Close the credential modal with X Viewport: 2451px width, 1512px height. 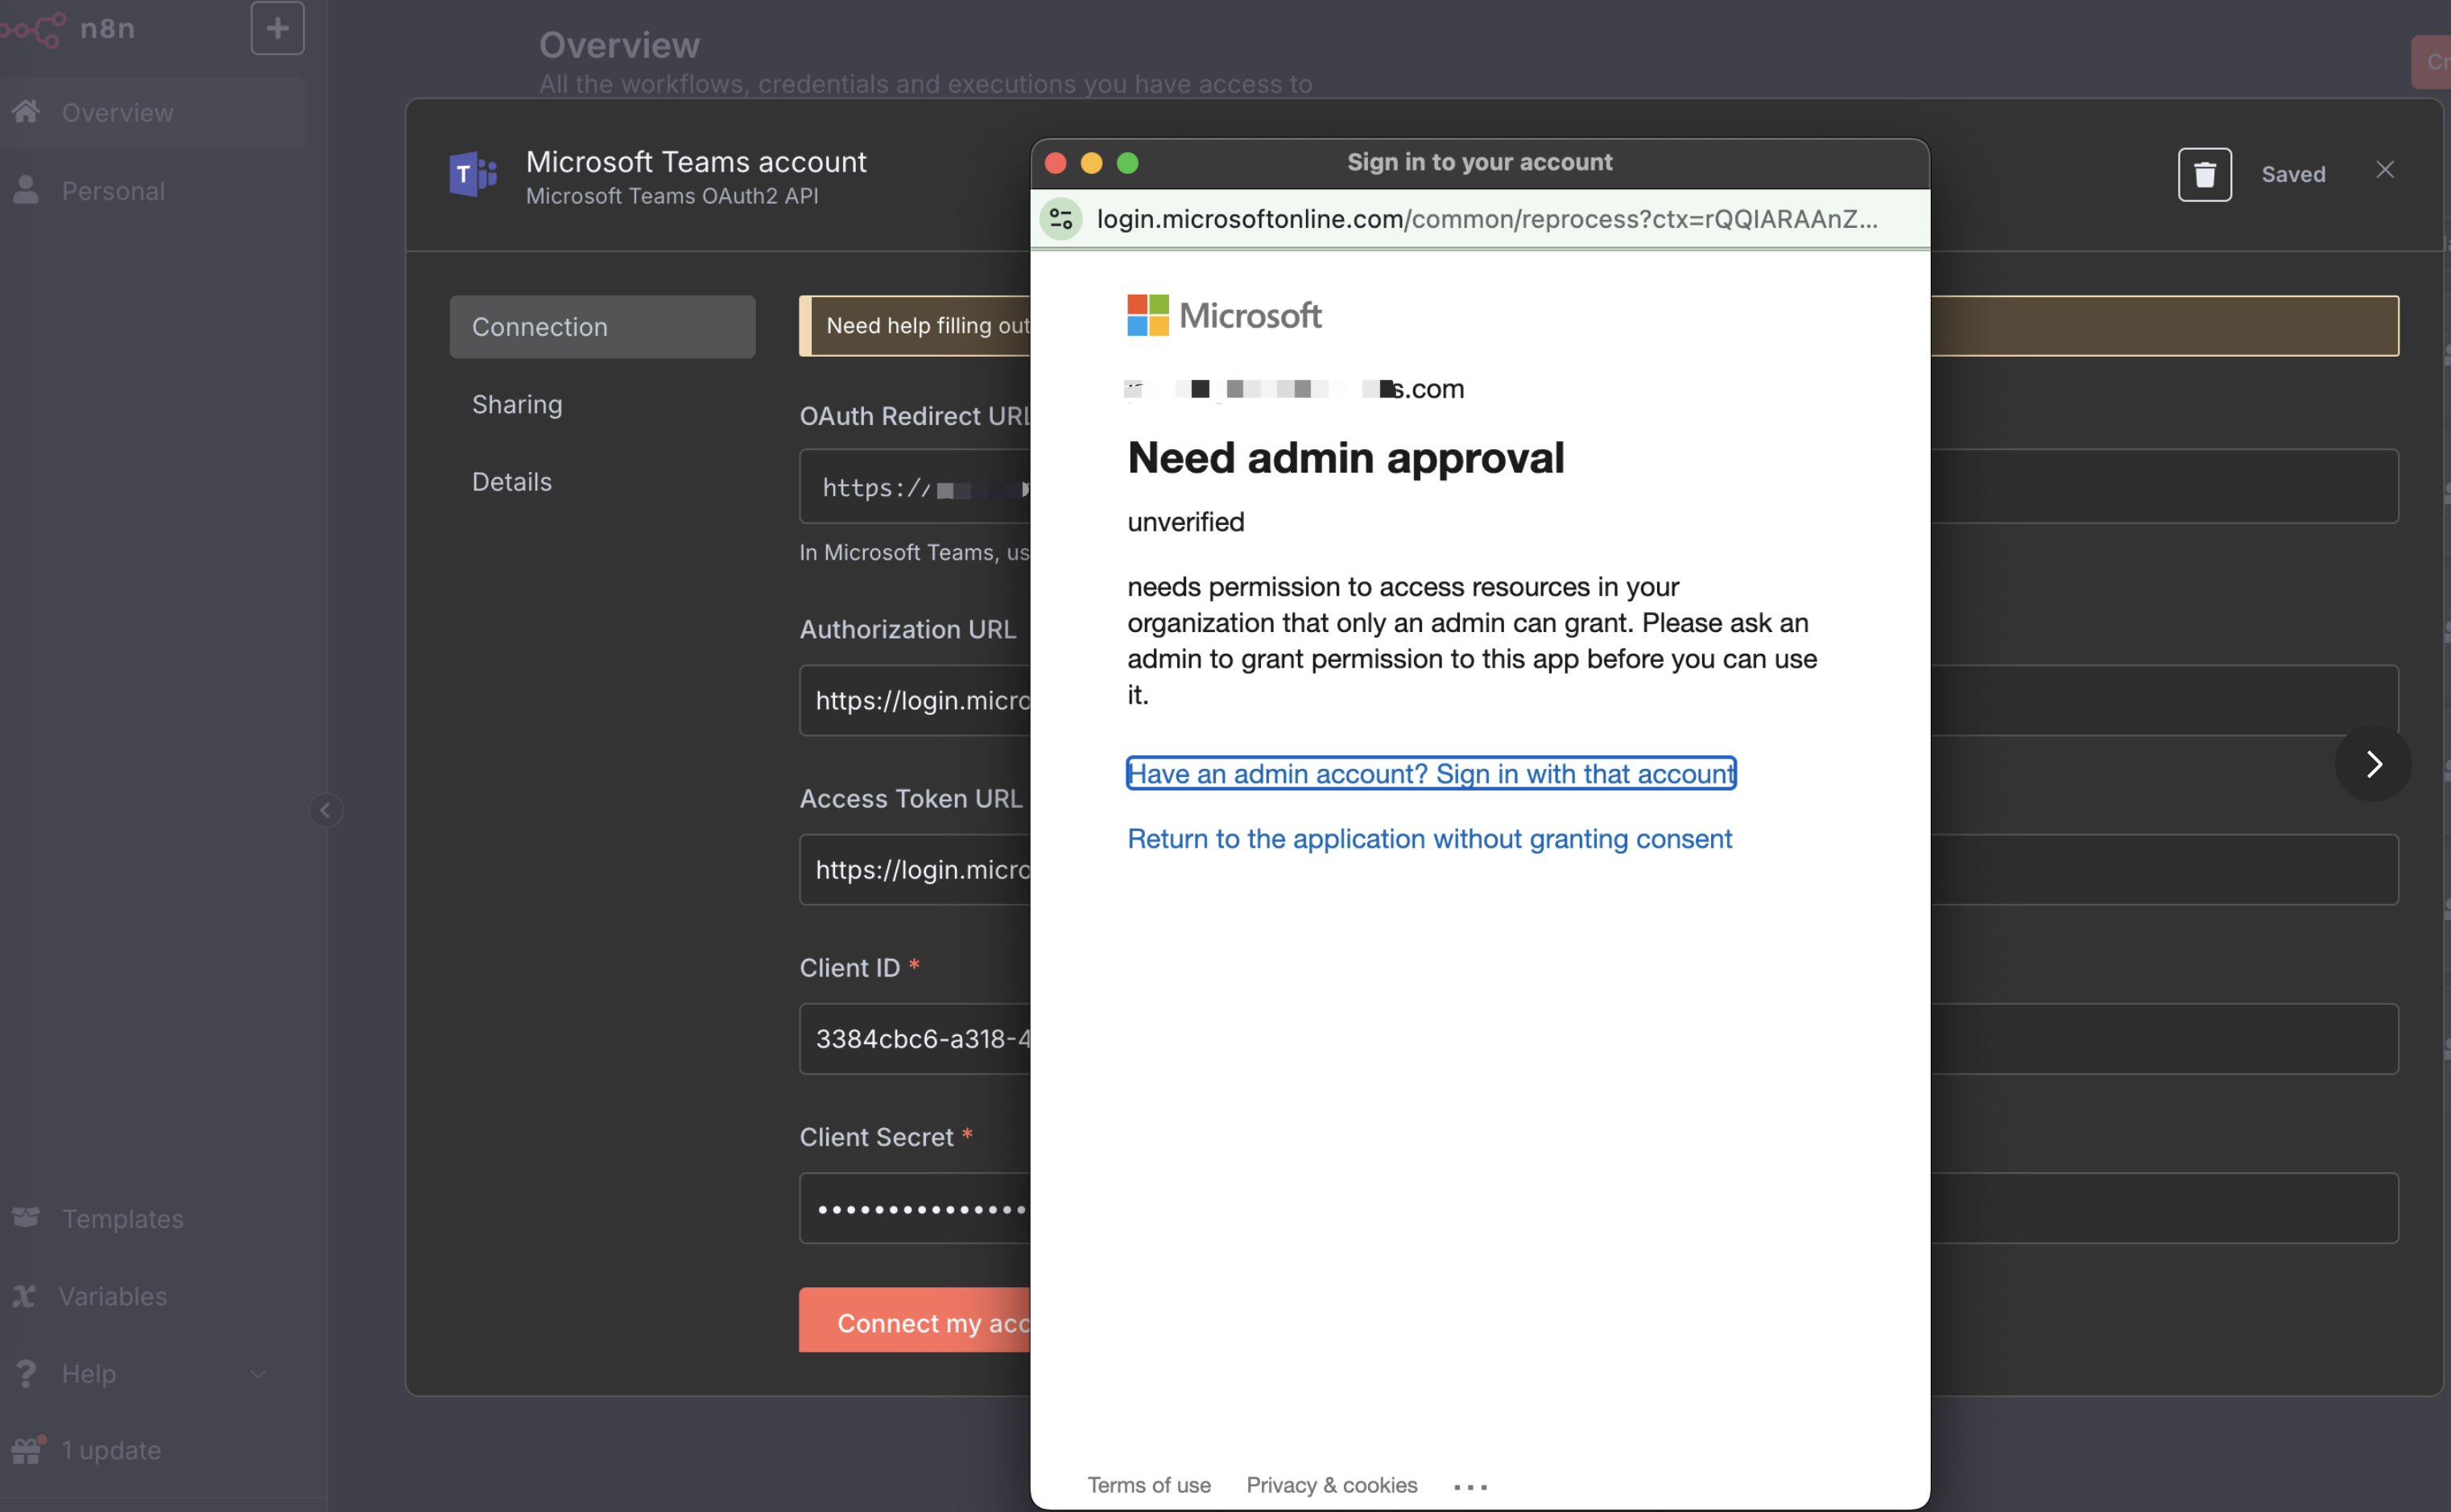[x=2384, y=170]
